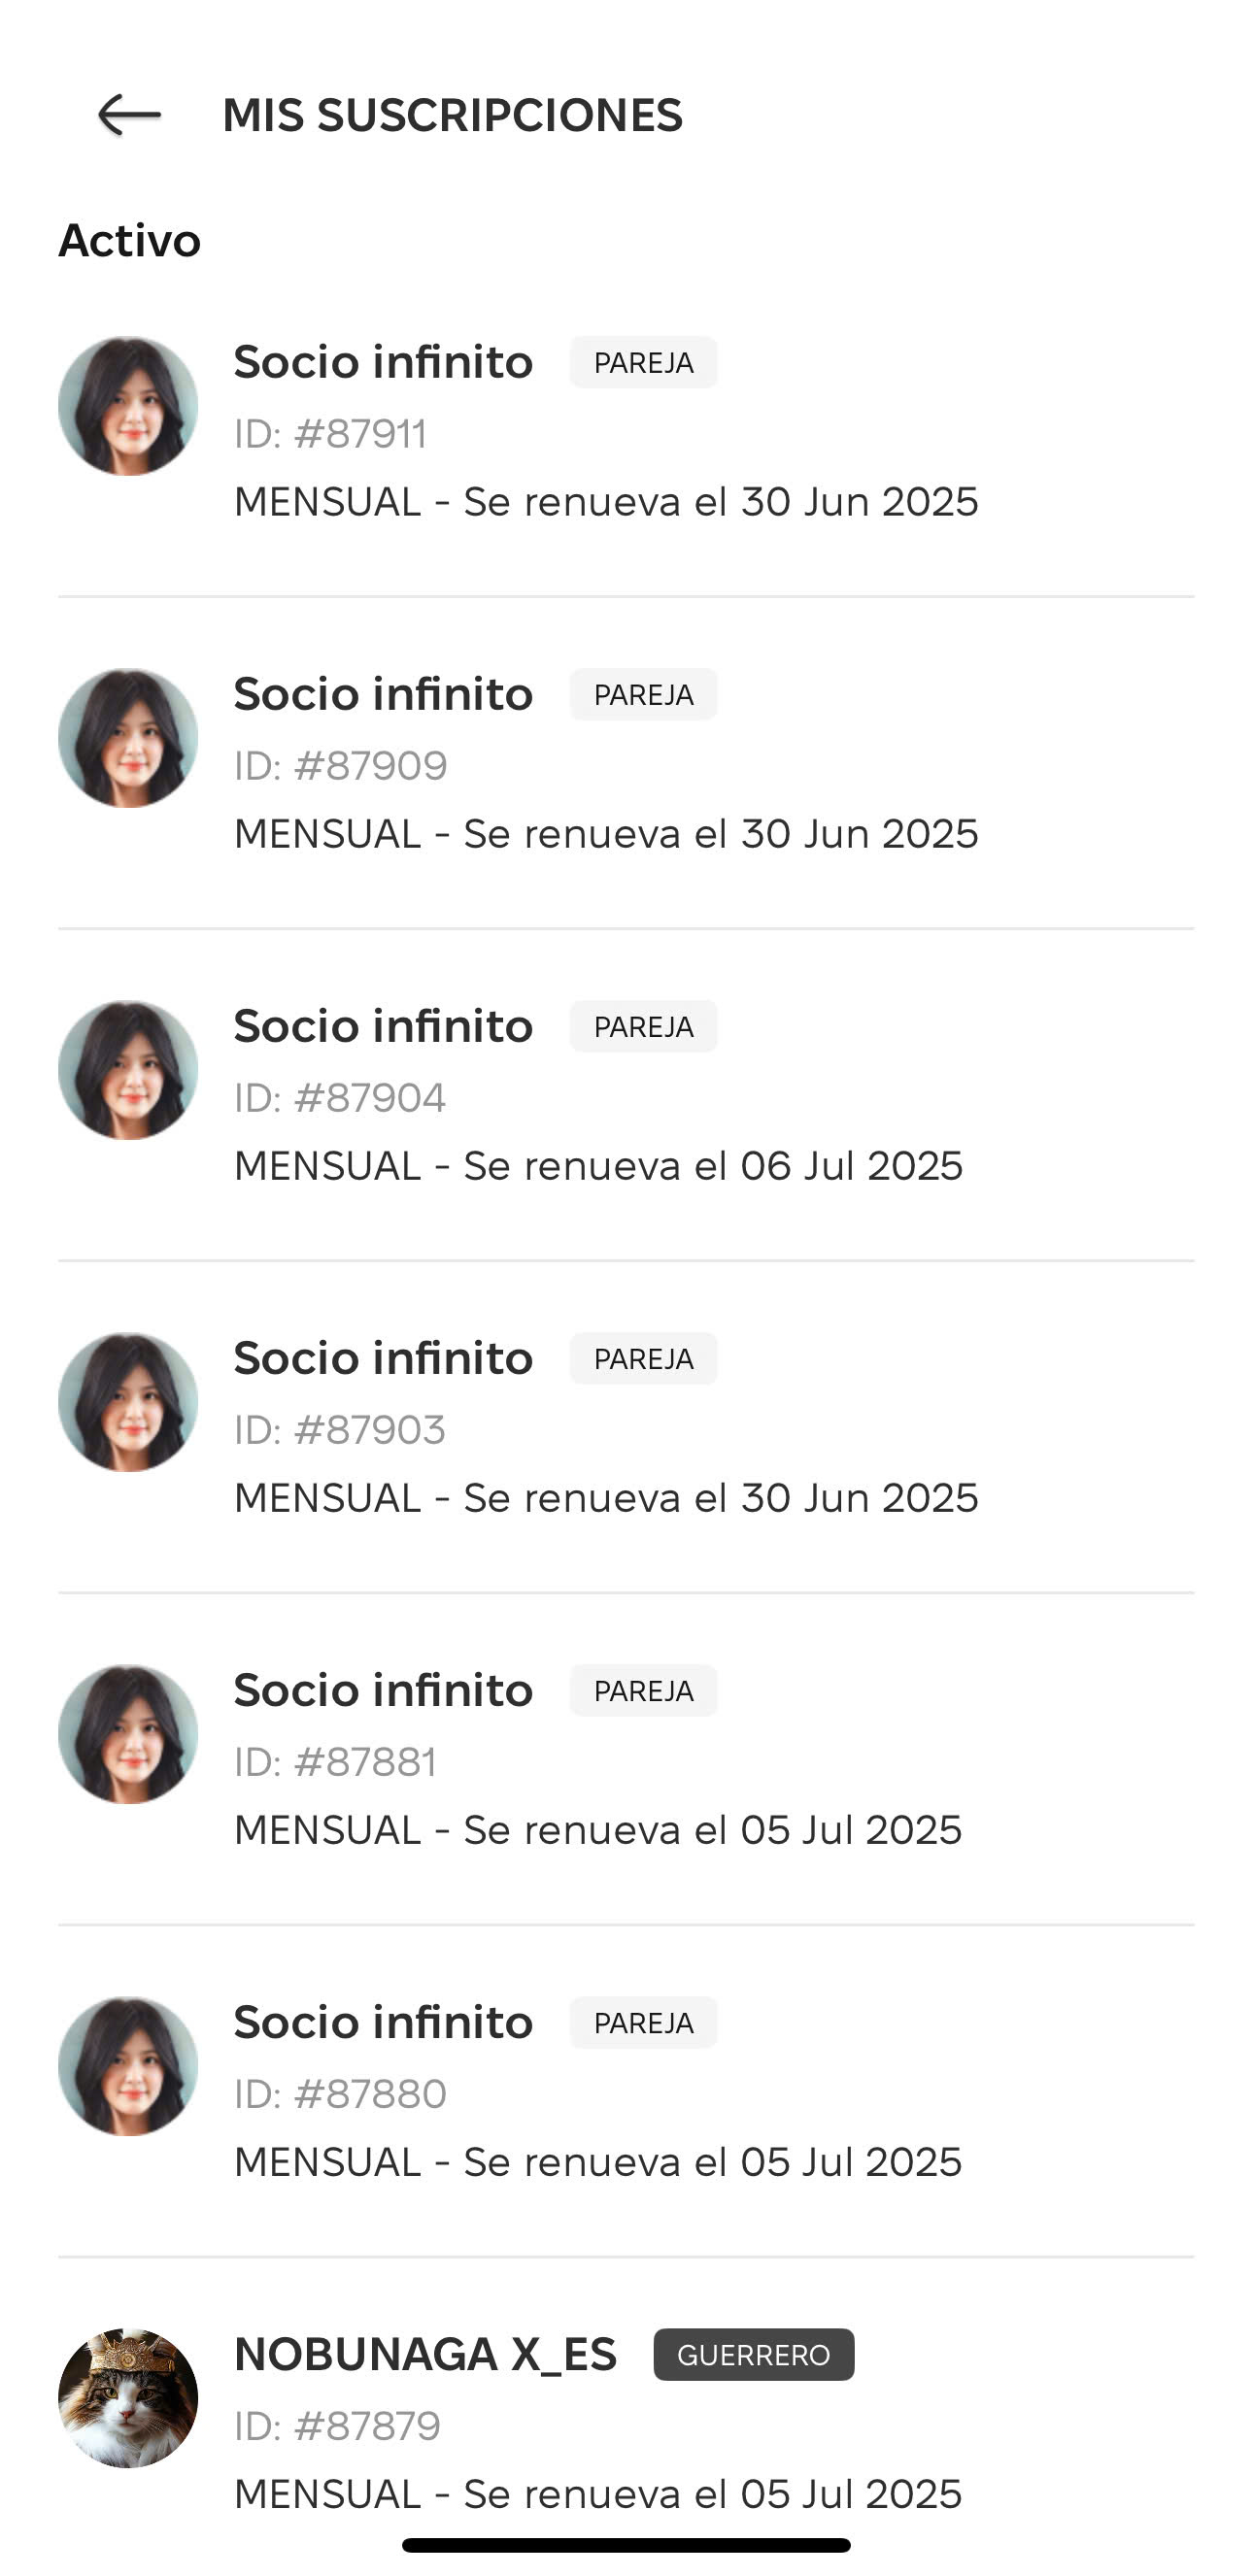Open avatar of subscription #87909
1253x2576 pixels.
(128, 738)
